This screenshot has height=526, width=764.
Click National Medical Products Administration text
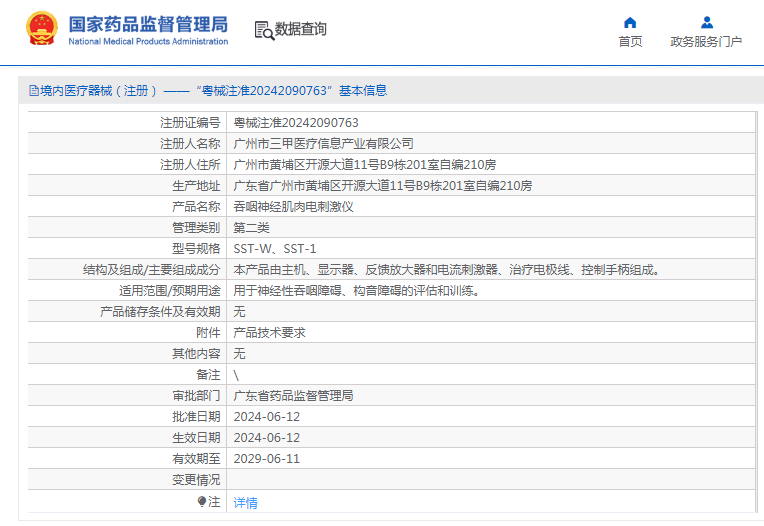click(148, 41)
